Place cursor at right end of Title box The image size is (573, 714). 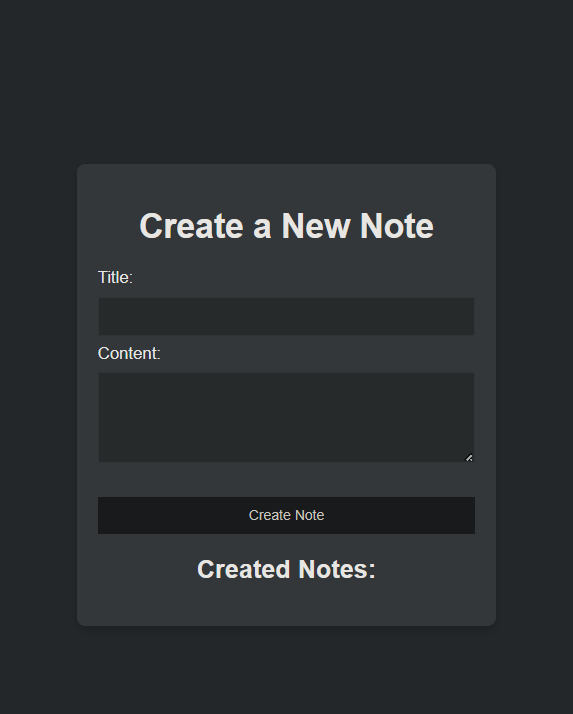click(470, 316)
